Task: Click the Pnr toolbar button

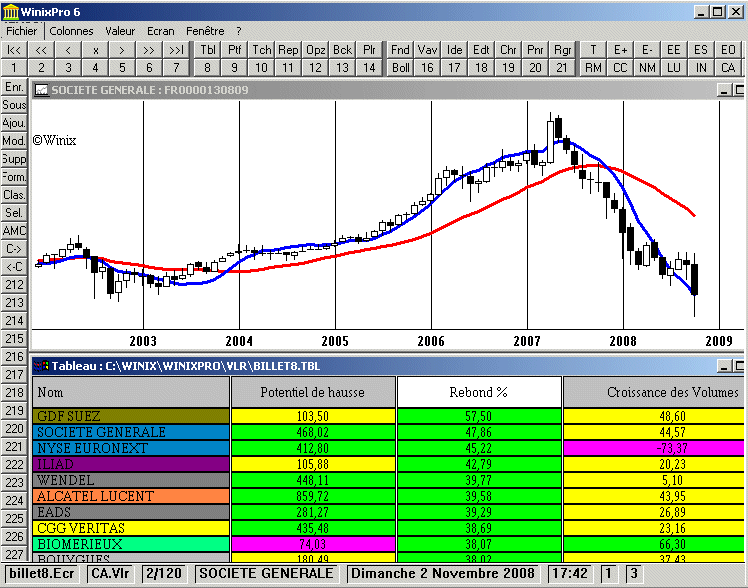Action: click(x=535, y=50)
